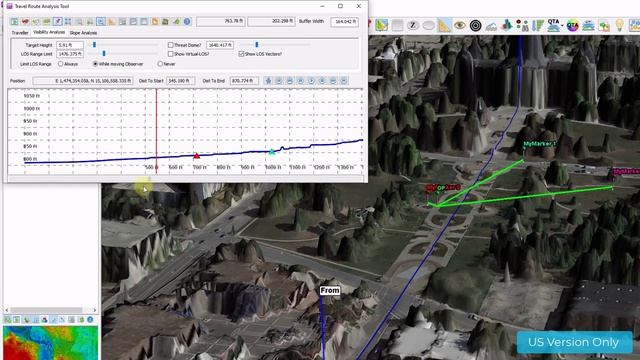Click the dark green save icon in Travel Route toolbar
The image size is (640, 360).
(x=165, y=22)
